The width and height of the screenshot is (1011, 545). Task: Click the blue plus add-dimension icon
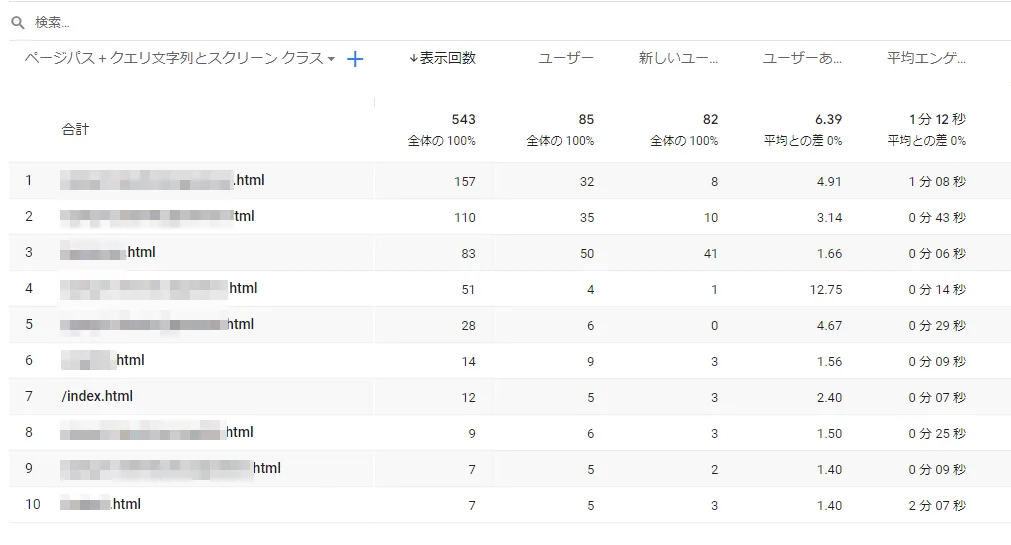click(x=355, y=59)
